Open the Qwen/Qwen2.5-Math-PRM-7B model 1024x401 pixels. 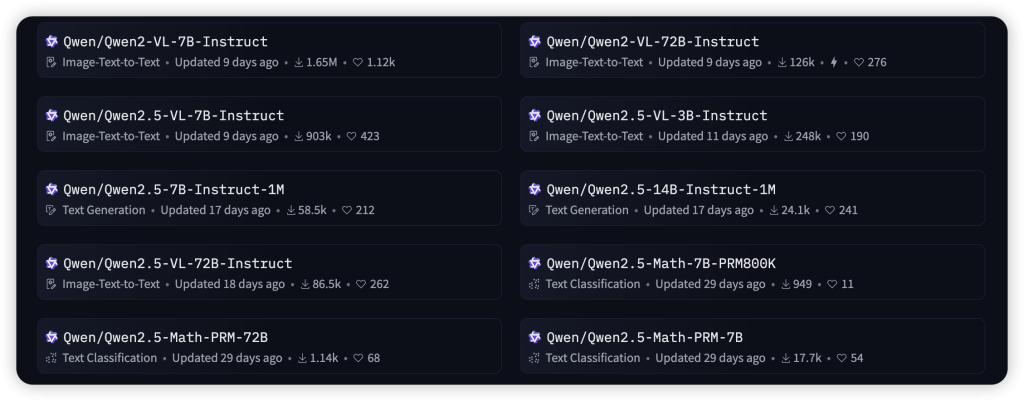point(644,338)
